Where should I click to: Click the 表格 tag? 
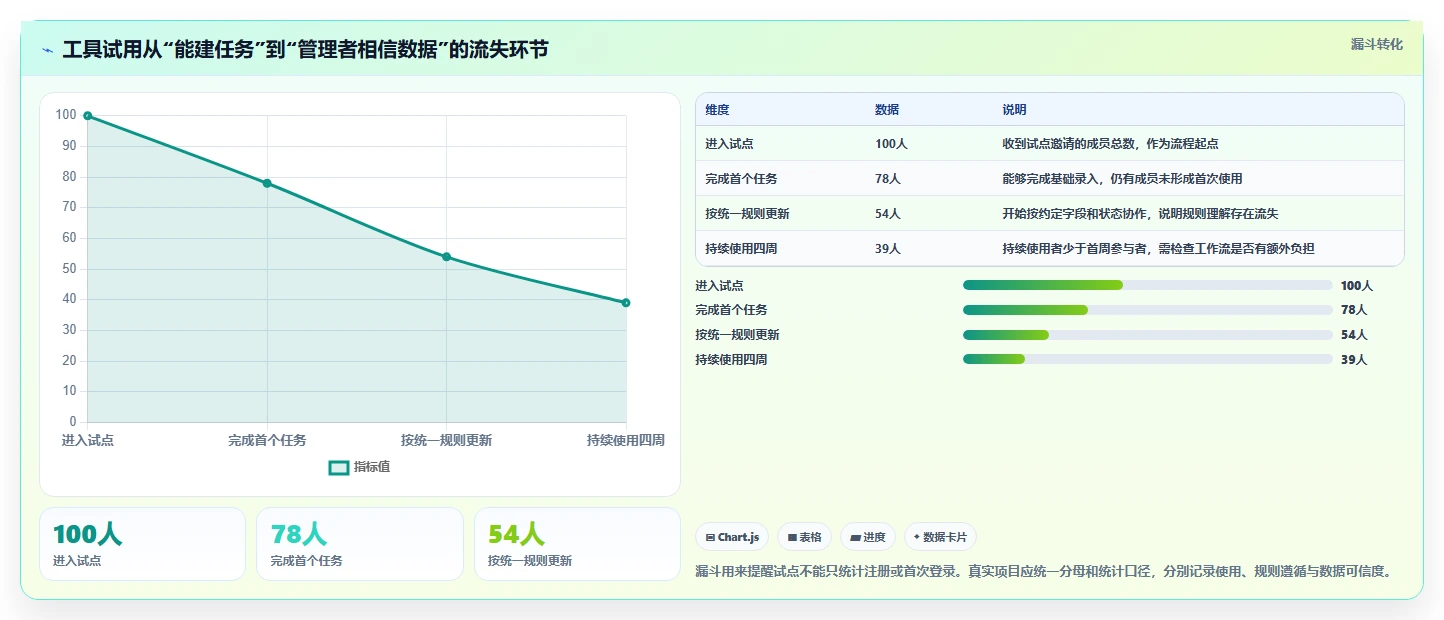[x=804, y=537]
